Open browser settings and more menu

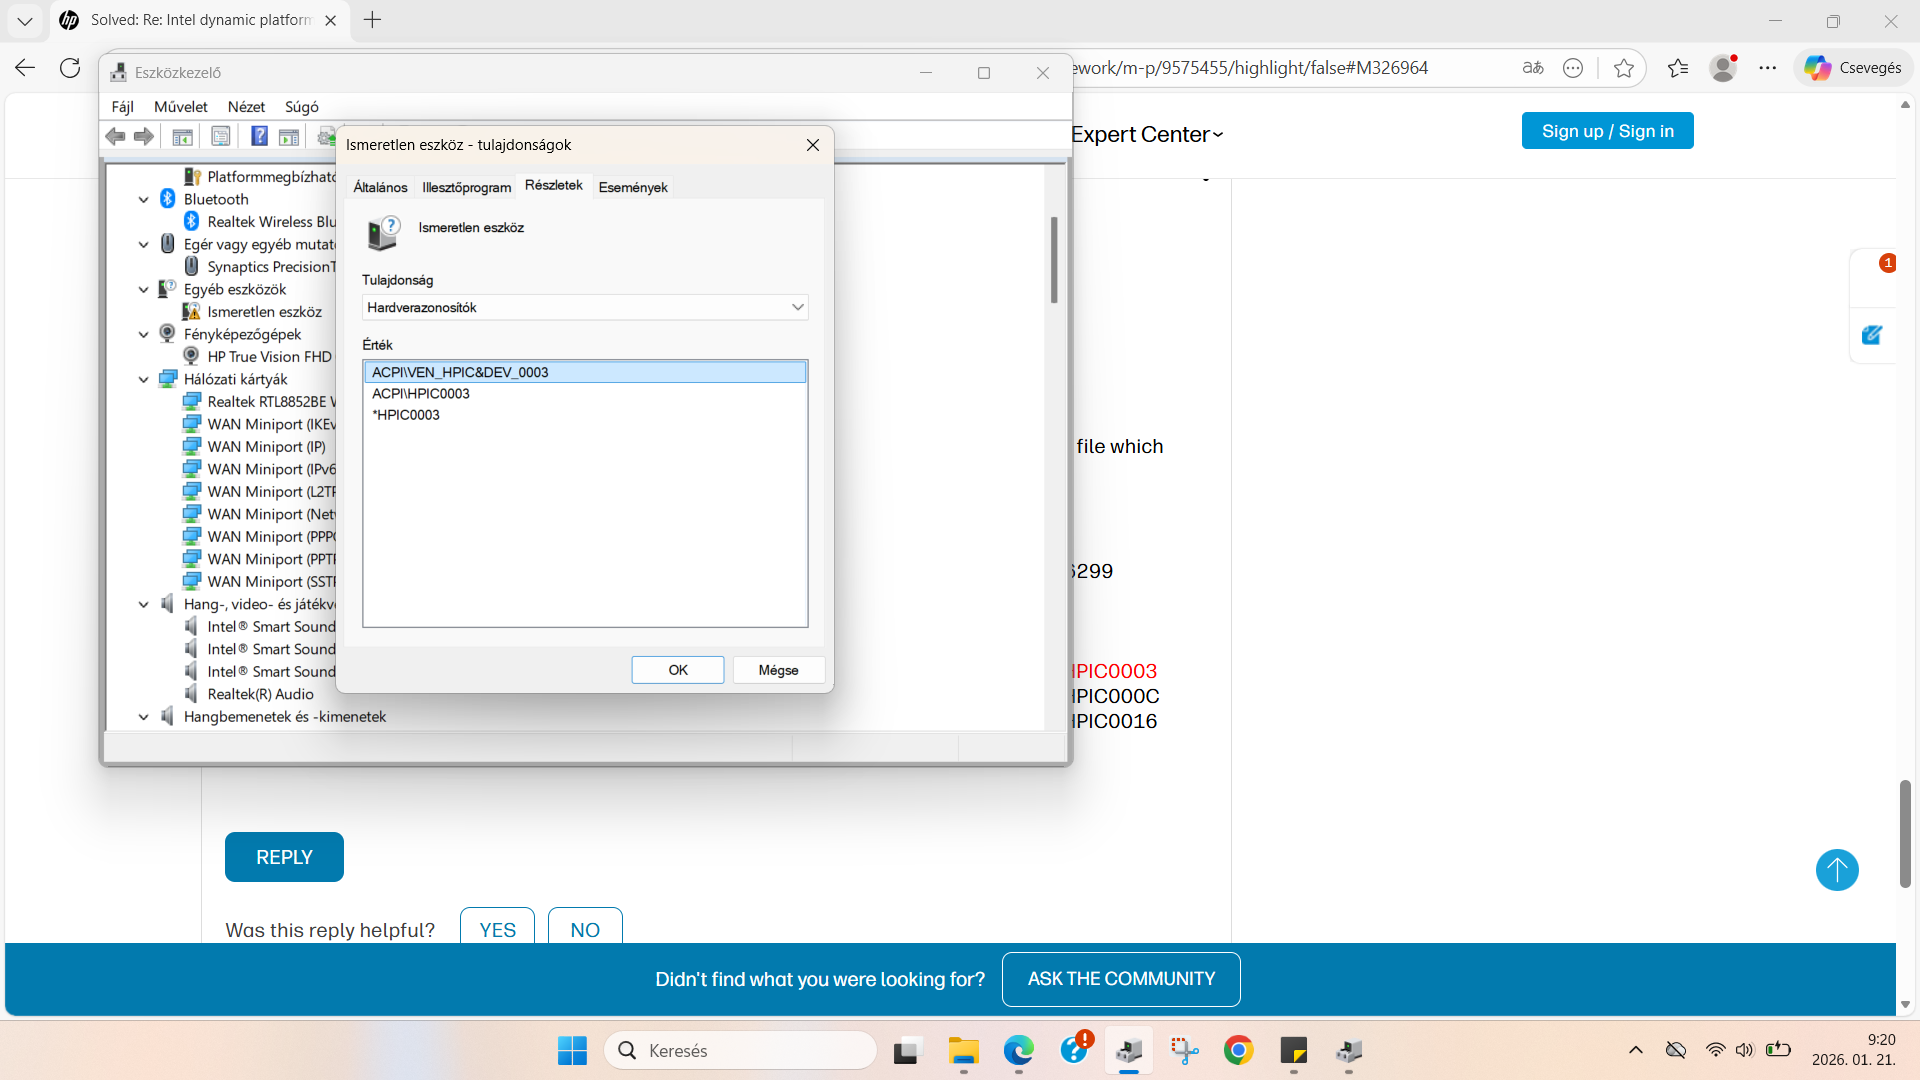[x=1768, y=68]
